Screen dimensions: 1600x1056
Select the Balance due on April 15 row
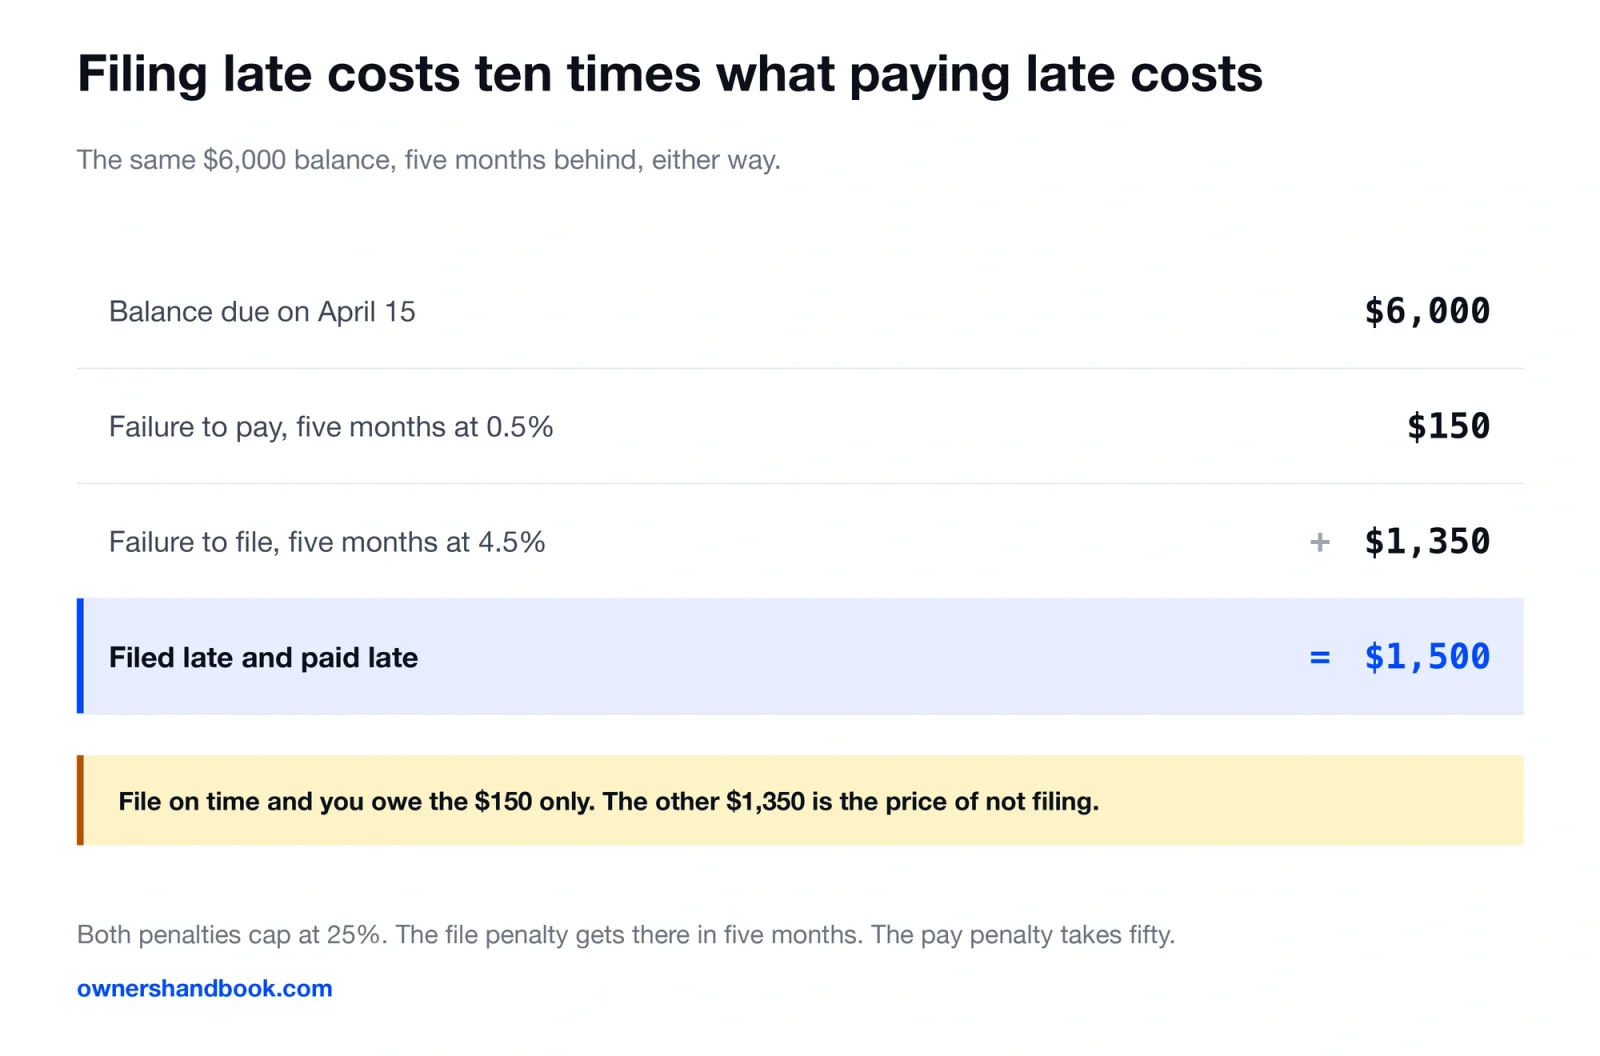(800, 311)
